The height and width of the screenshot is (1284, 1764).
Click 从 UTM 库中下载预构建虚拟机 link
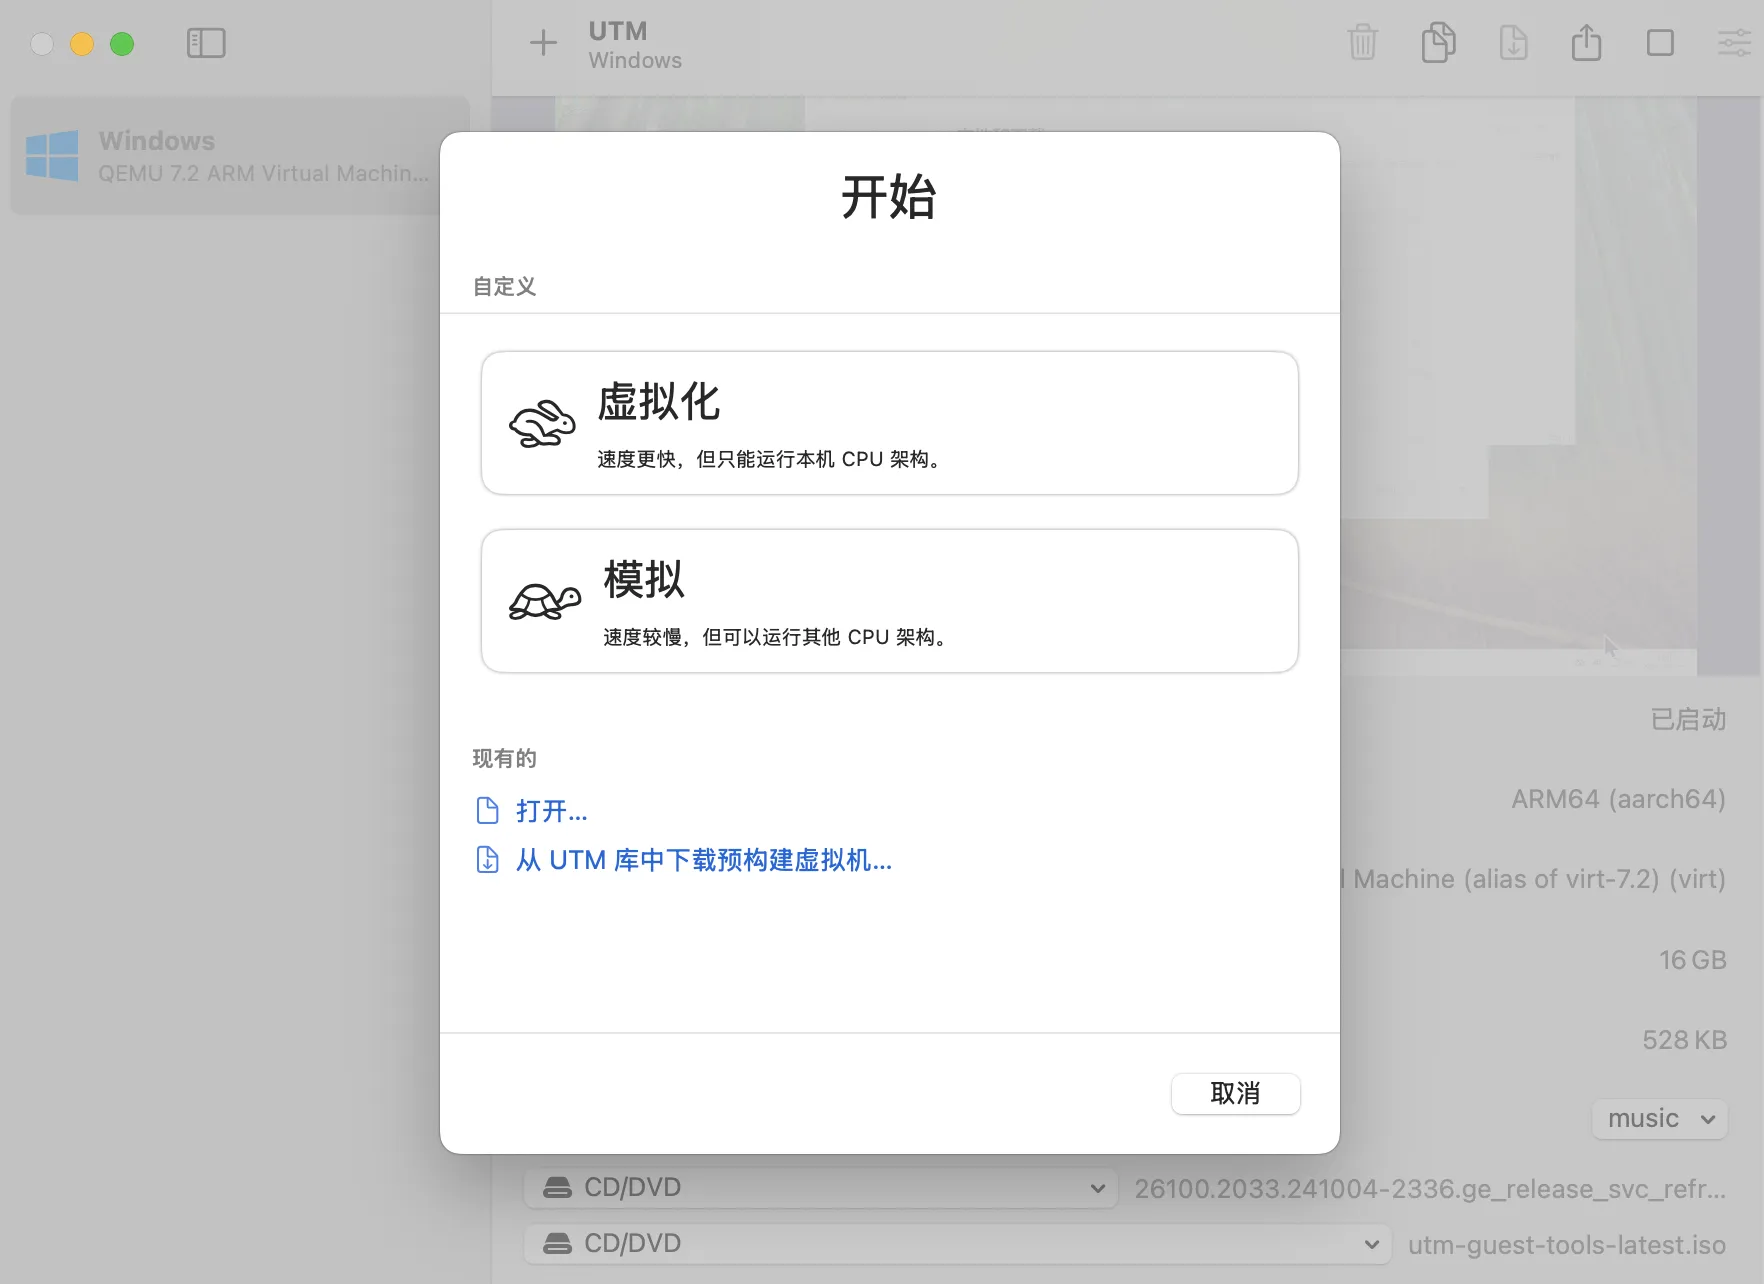click(703, 861)
